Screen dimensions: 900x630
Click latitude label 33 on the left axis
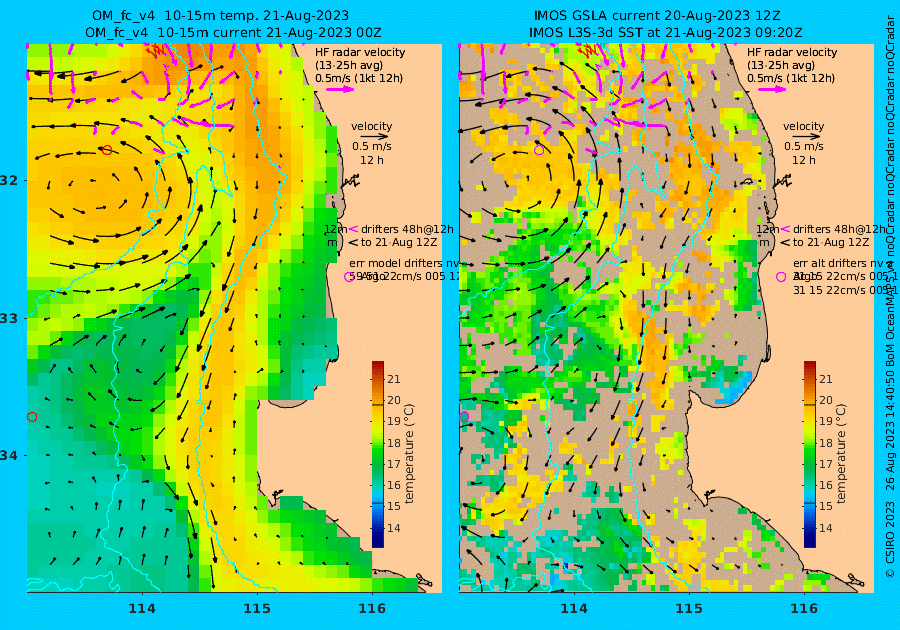9,318
